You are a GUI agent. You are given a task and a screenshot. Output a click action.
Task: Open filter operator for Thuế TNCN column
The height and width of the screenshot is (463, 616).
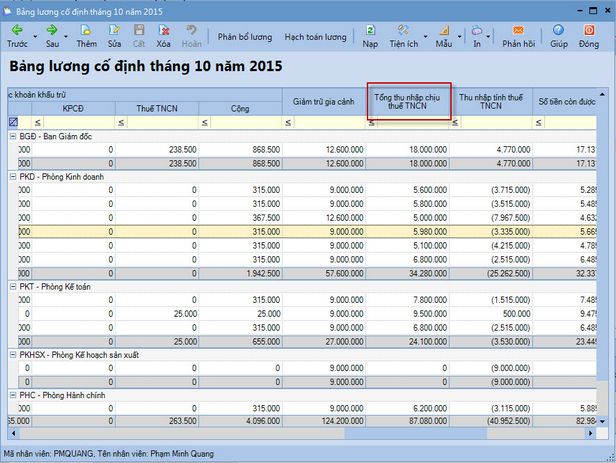(x=121, y=123)
